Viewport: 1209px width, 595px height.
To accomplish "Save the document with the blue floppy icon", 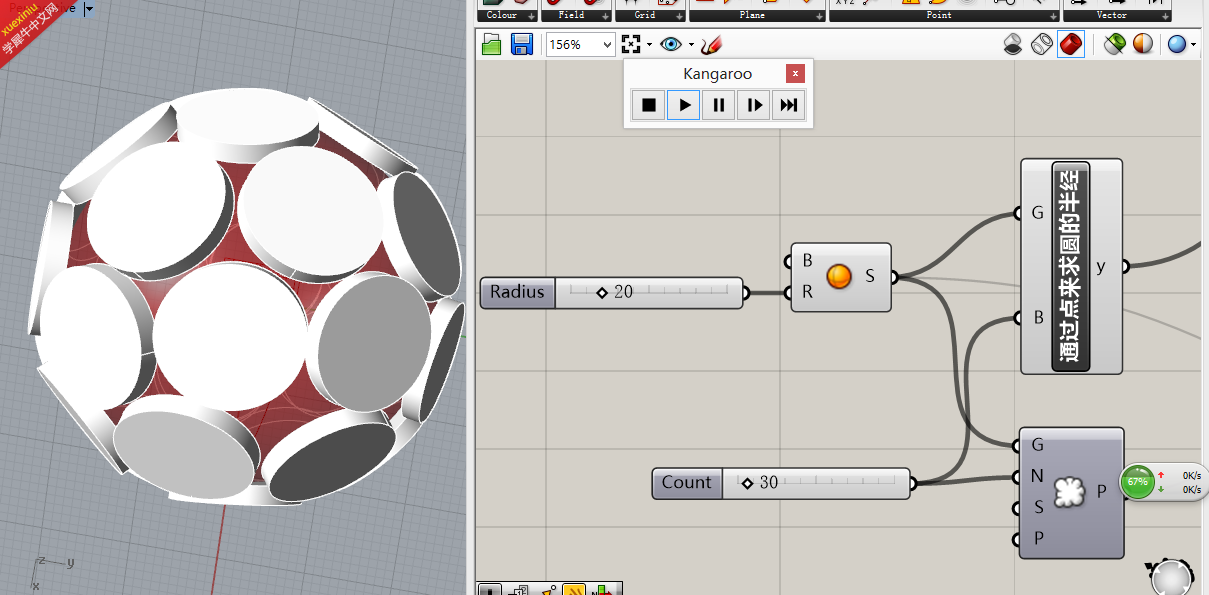I will pyautogui.click(x=521, y=44).
